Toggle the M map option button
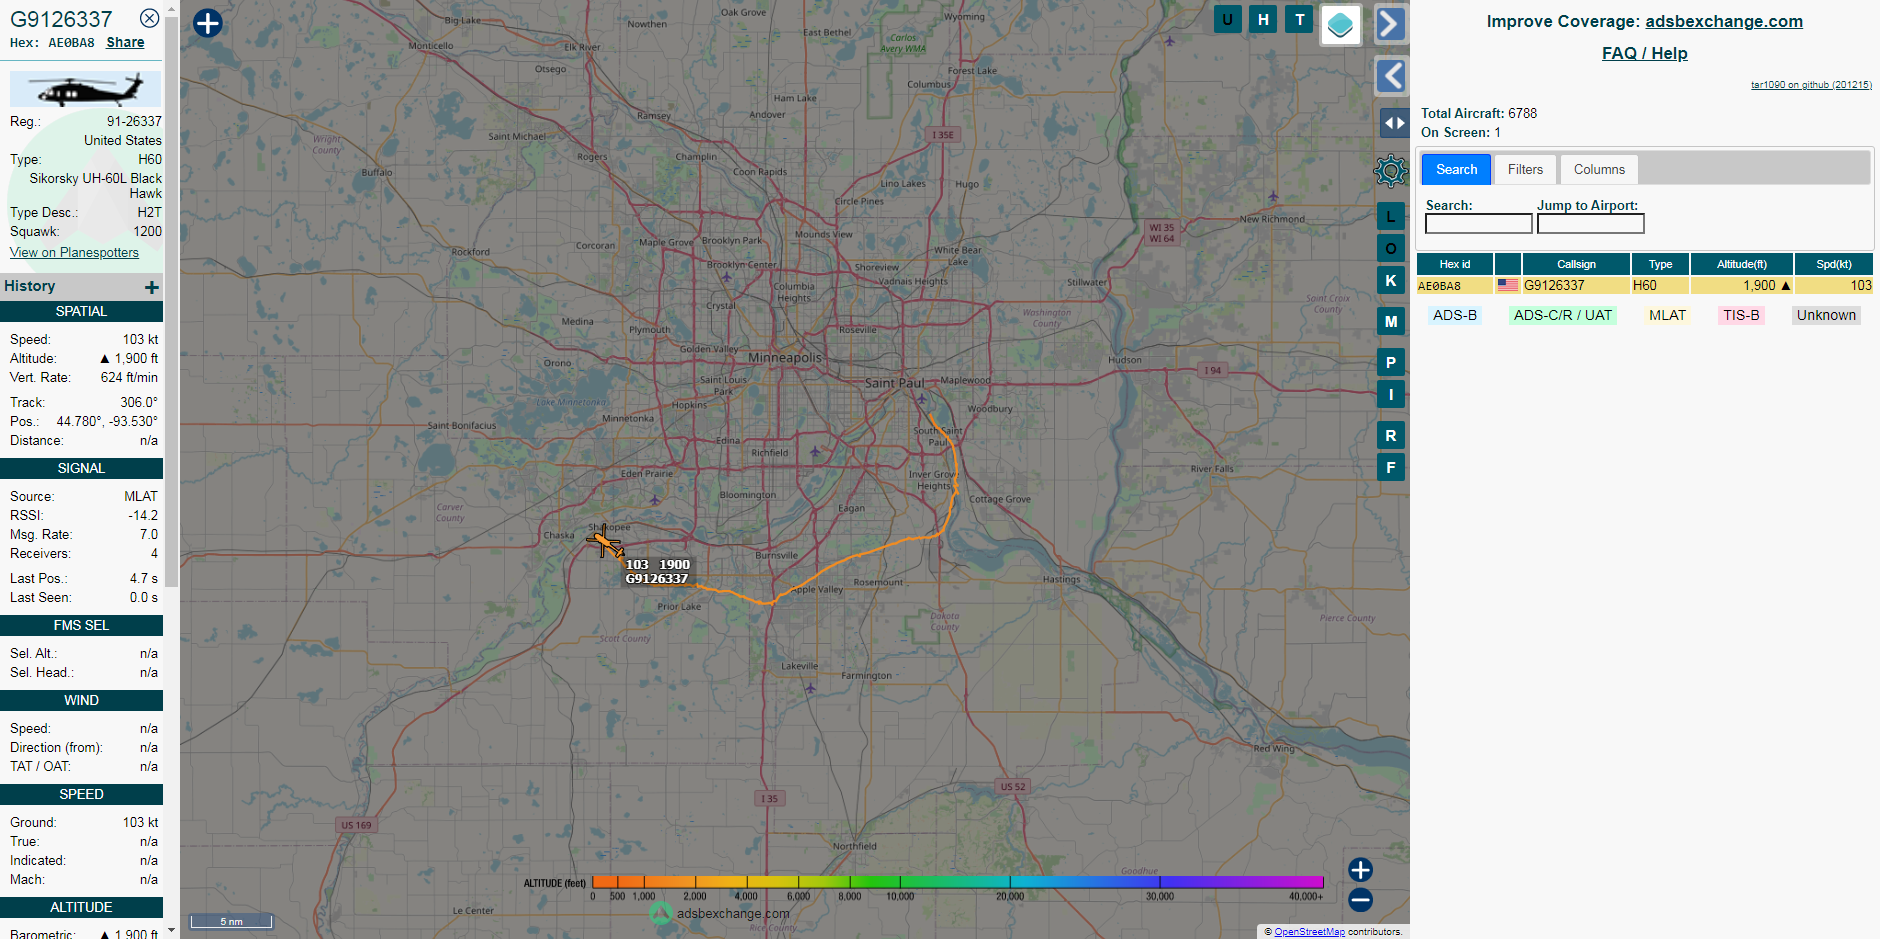 pos(1390,321)
